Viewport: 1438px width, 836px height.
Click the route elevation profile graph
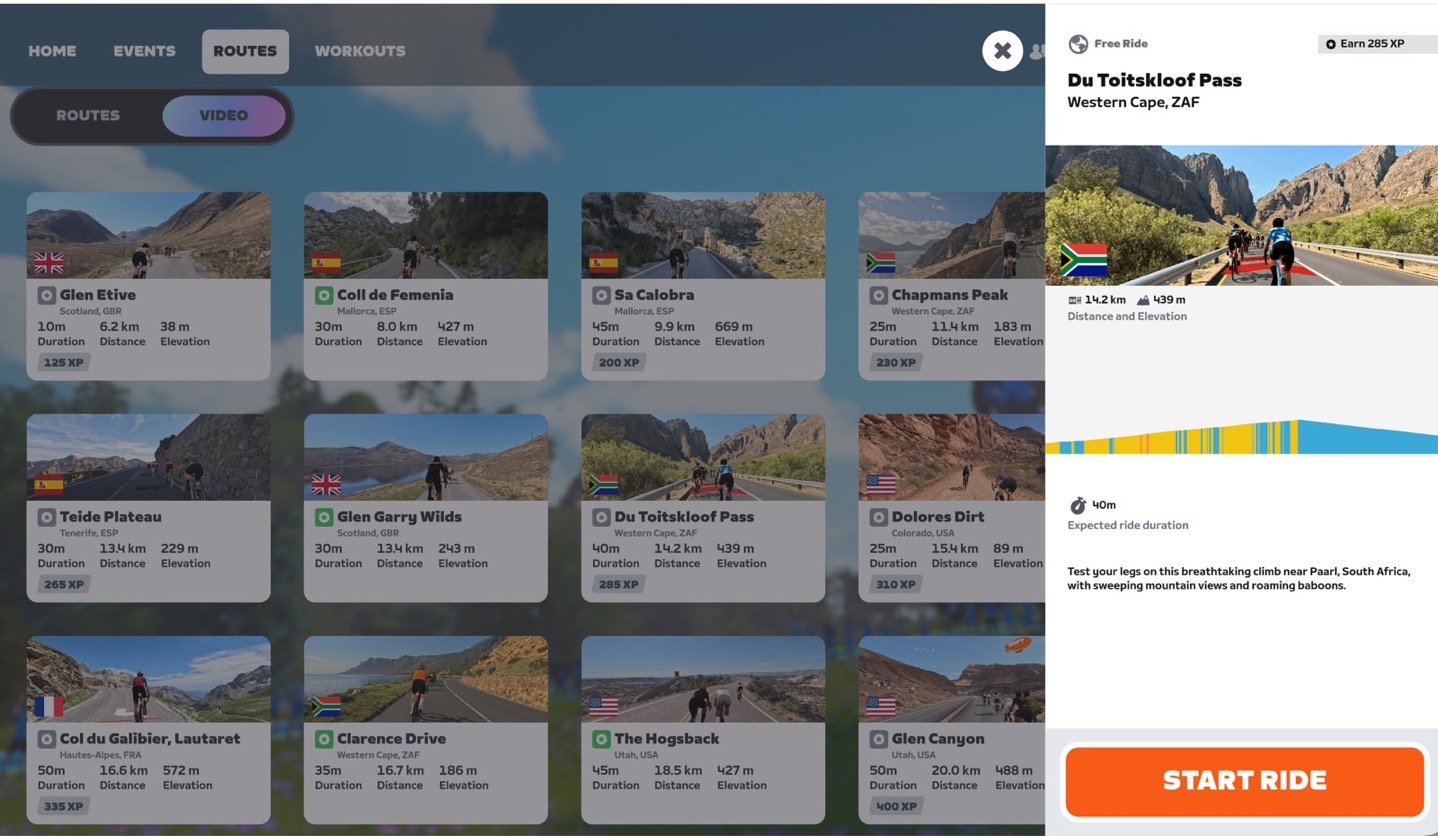(x=1241, y=437)
